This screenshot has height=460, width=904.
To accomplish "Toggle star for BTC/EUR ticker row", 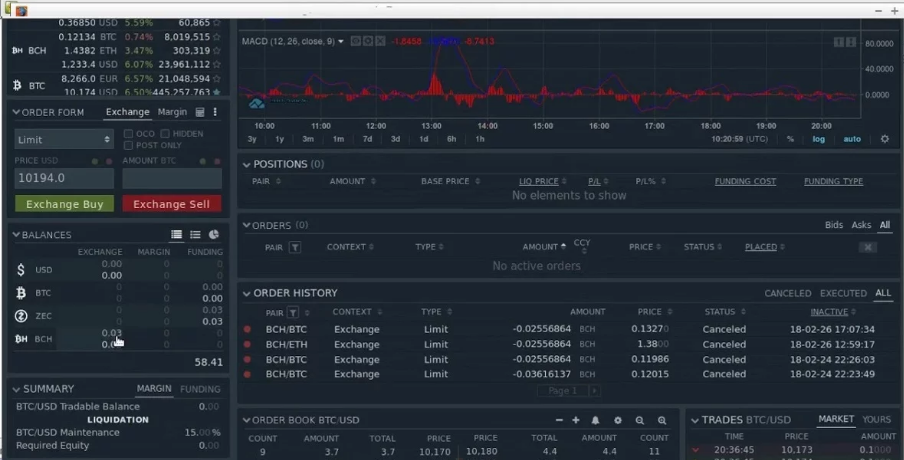I will [x=217, y=78].
